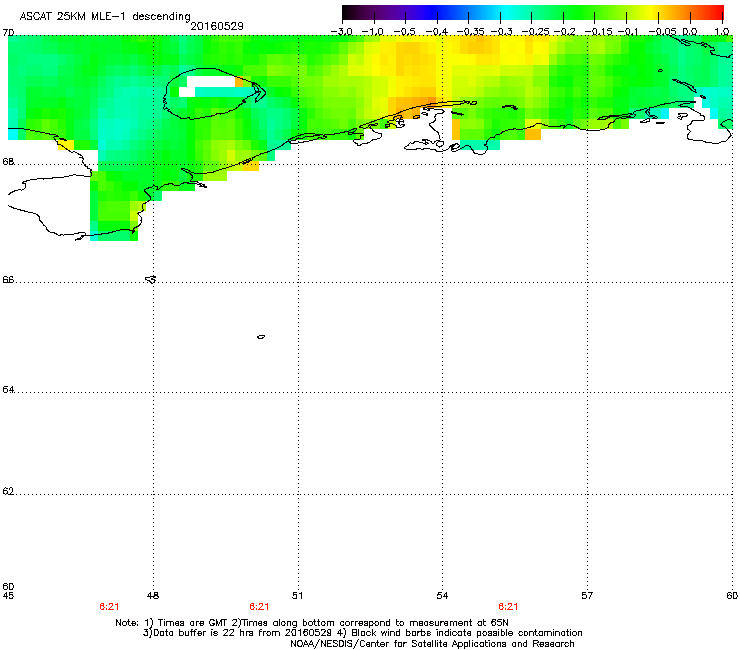The image size is (740, 650).
Task: Click the legend value -0.15
Action: tap(598, 32)
